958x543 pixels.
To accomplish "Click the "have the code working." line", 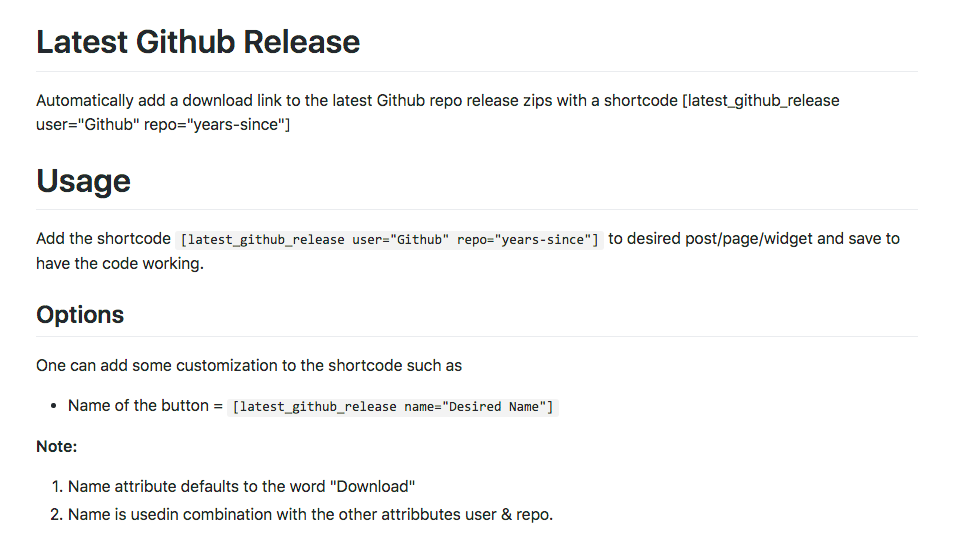I will [120, 264].
